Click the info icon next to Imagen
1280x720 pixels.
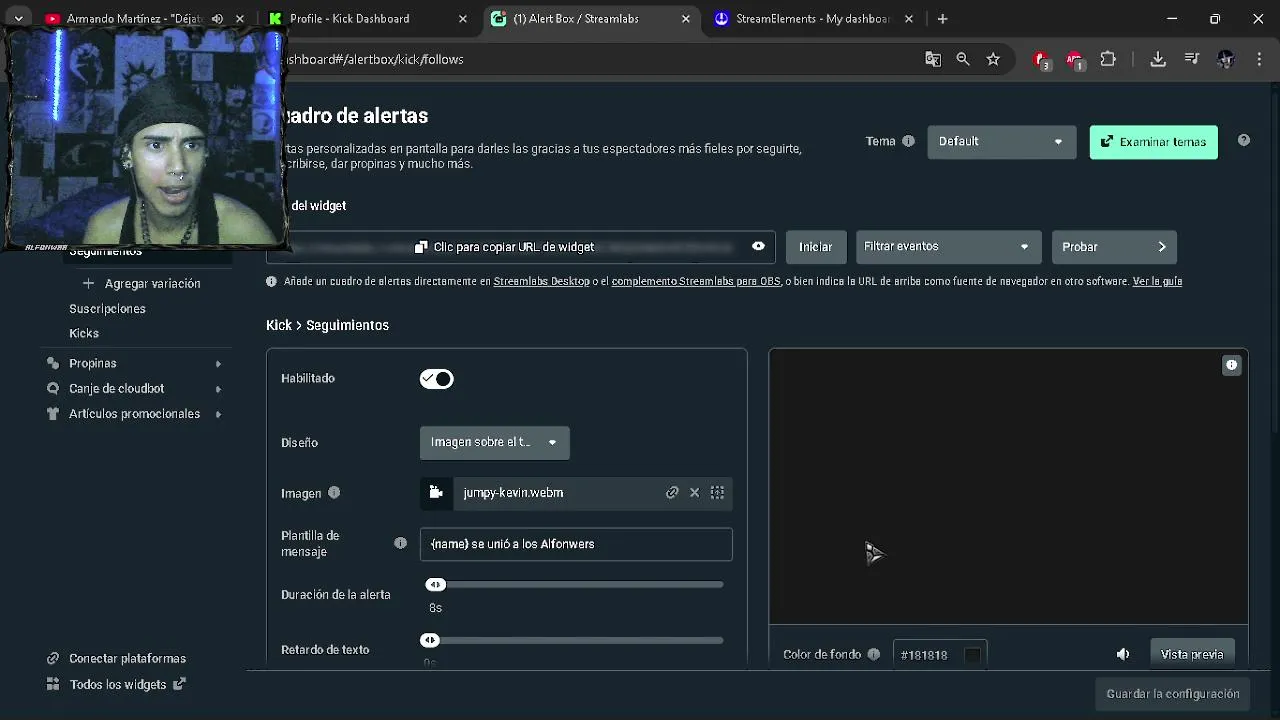coord(334,492)
